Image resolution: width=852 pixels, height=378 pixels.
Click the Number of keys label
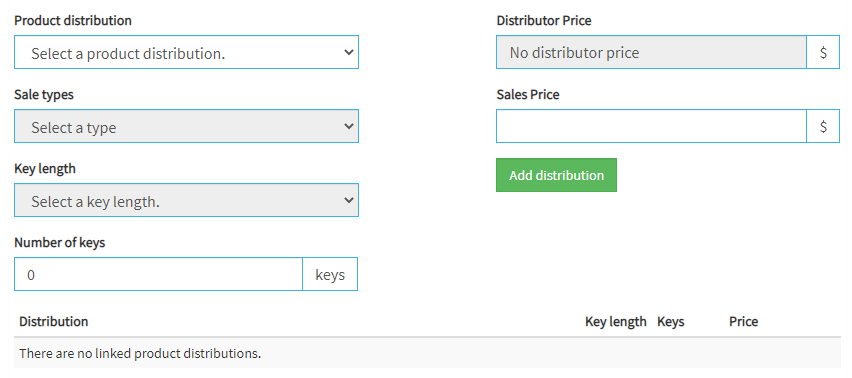pos(59,242)
